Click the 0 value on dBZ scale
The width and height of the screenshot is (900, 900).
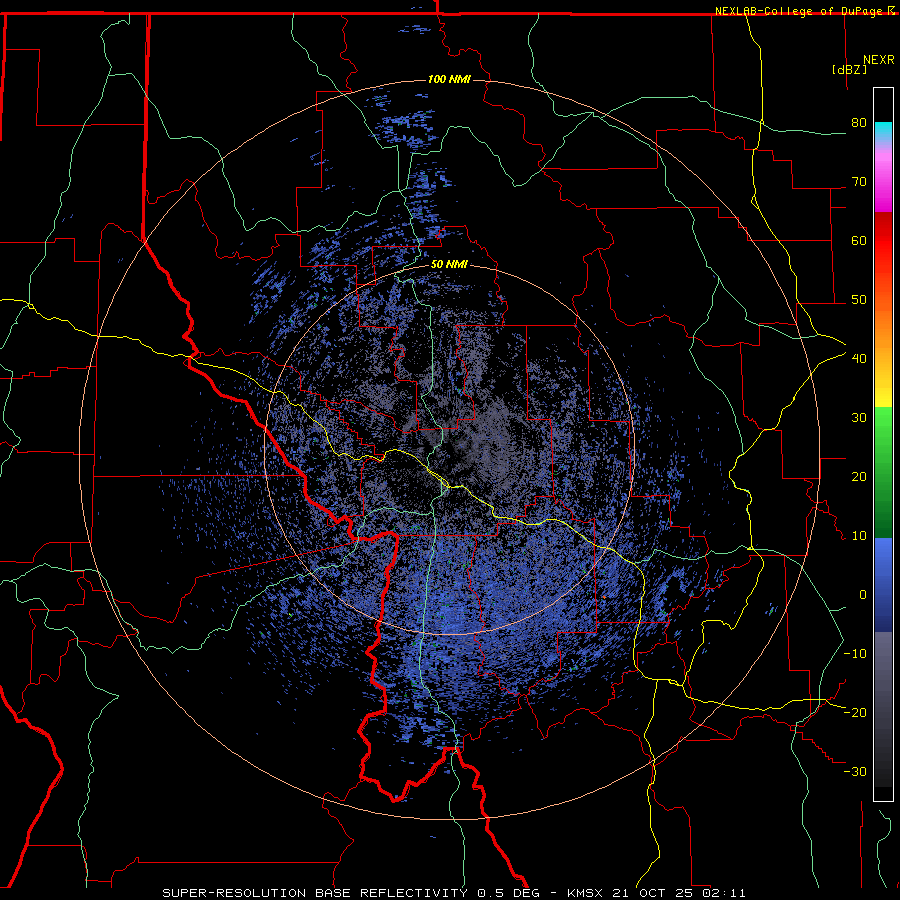tap(863, 595)
